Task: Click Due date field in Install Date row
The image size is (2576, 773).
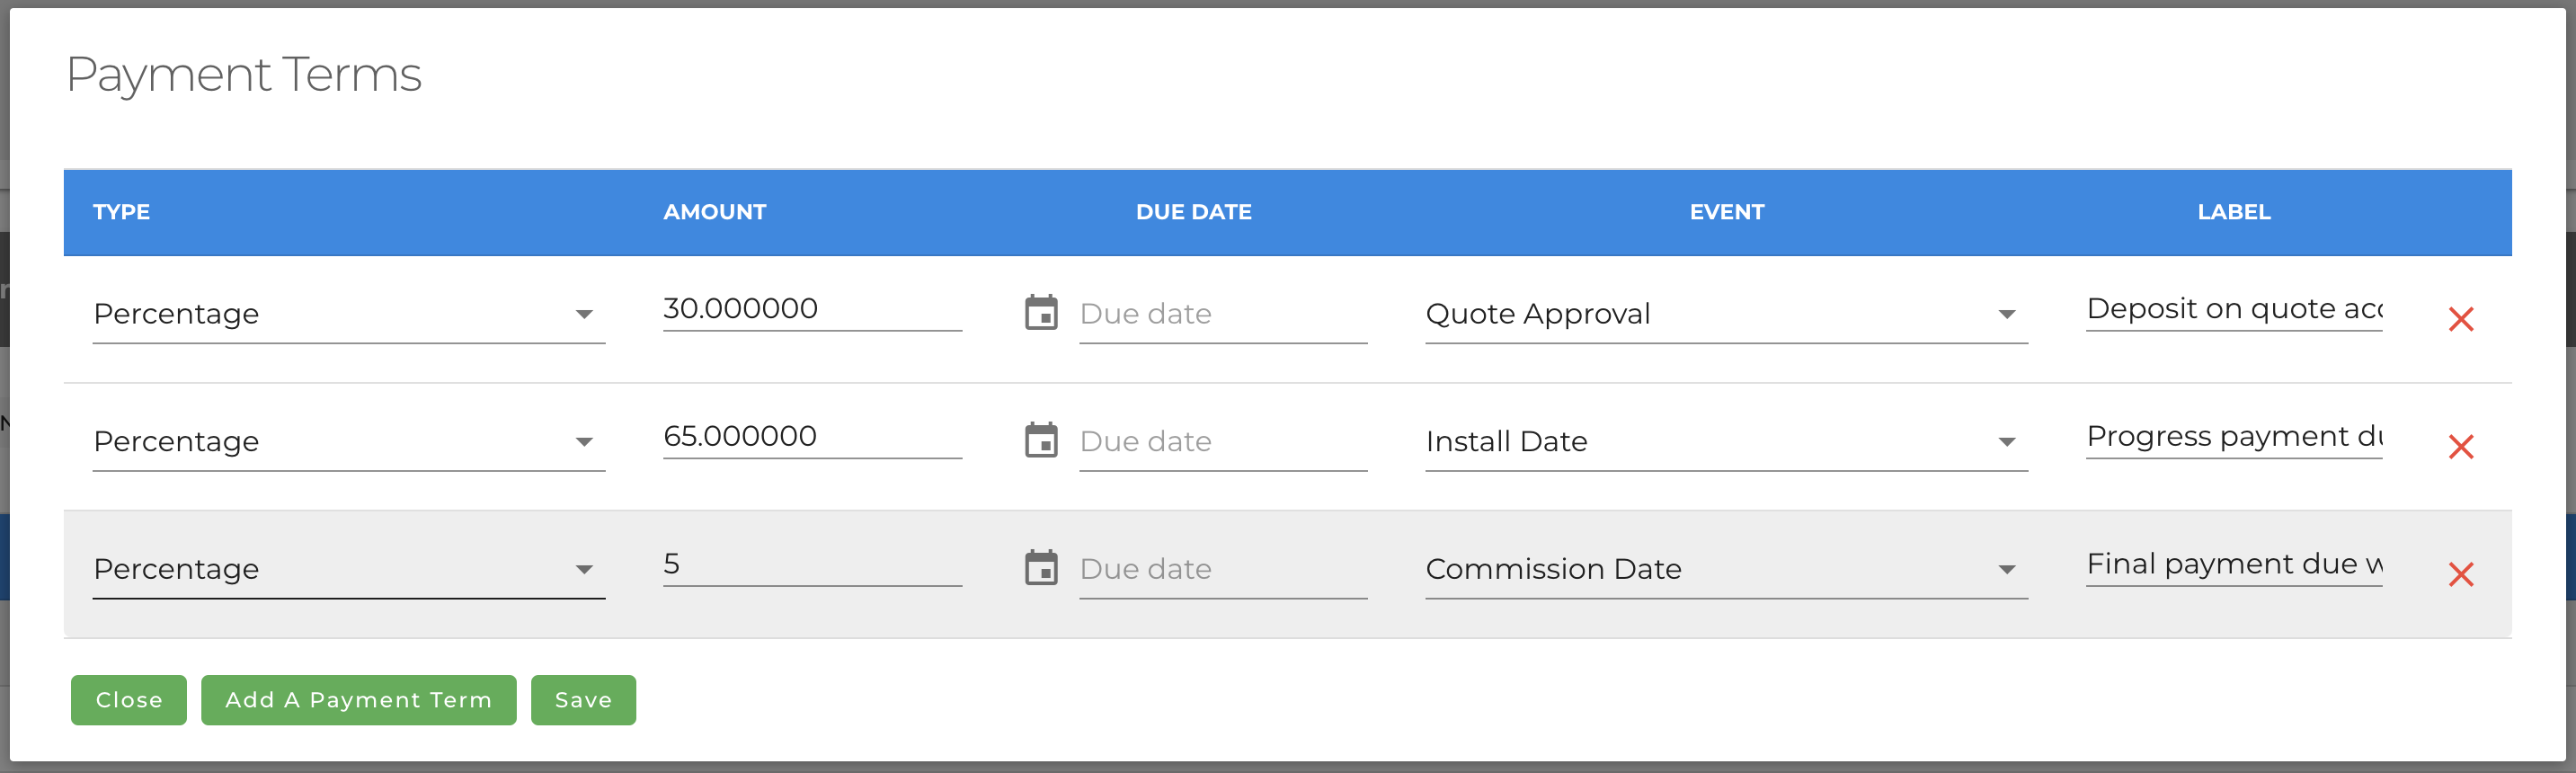Action: pos(1222,441)
